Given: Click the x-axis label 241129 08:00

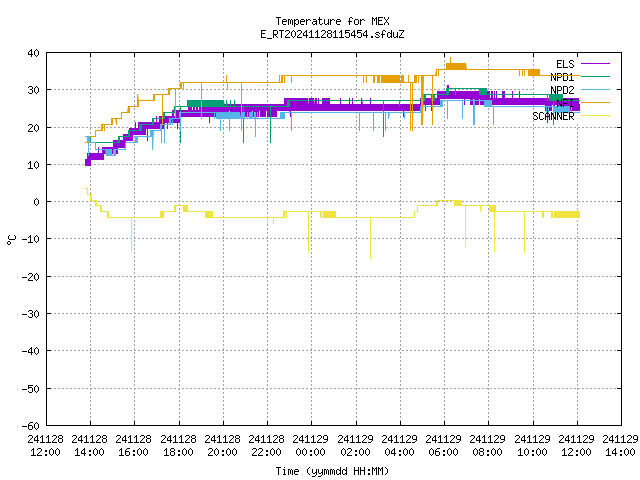Looking at the screenshot, I should click(488, 446).
